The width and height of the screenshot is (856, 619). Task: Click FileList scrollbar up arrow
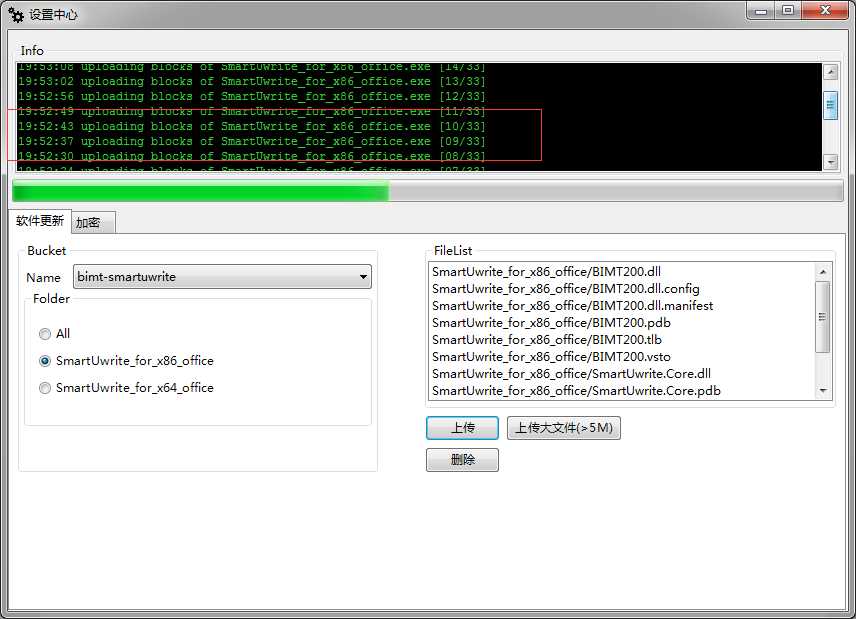[823, 271]
